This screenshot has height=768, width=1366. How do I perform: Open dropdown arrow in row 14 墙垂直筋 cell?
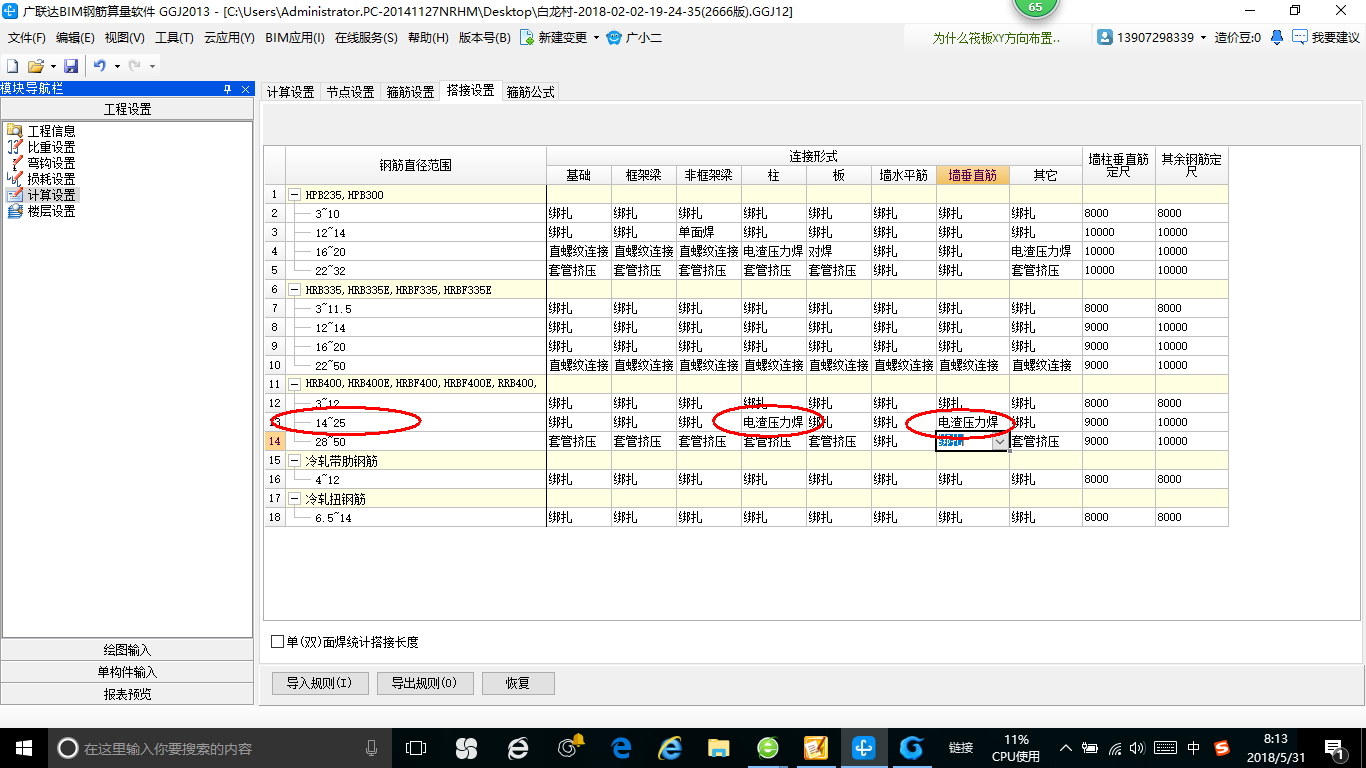tap(999, 442)
